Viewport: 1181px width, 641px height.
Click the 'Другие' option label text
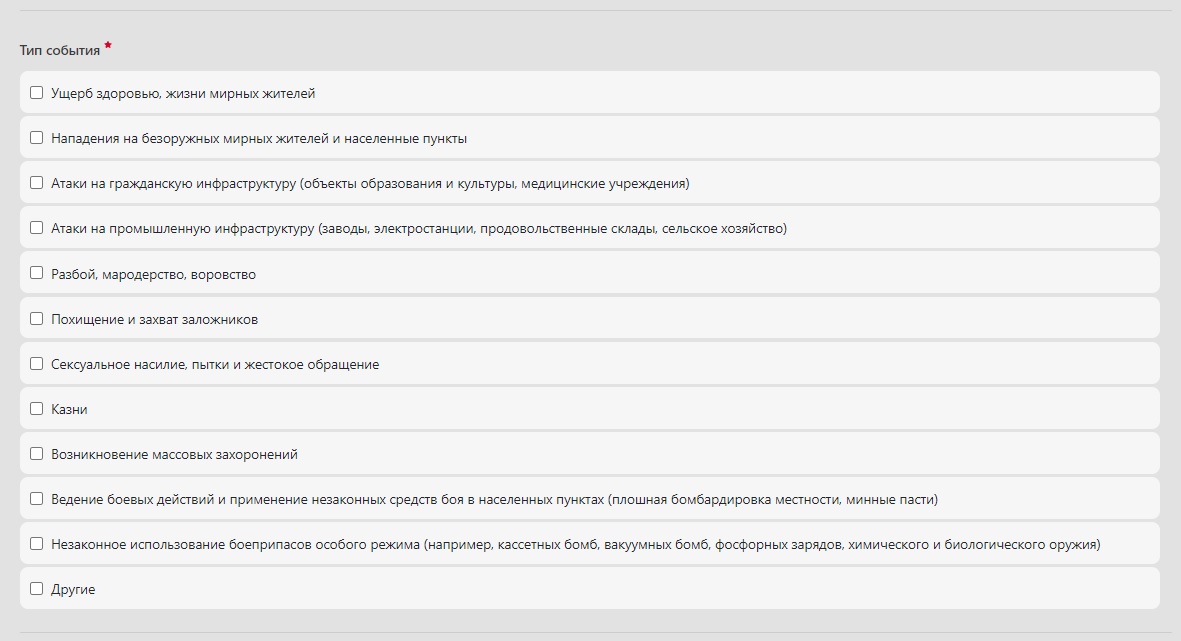(x=73, y=590)
